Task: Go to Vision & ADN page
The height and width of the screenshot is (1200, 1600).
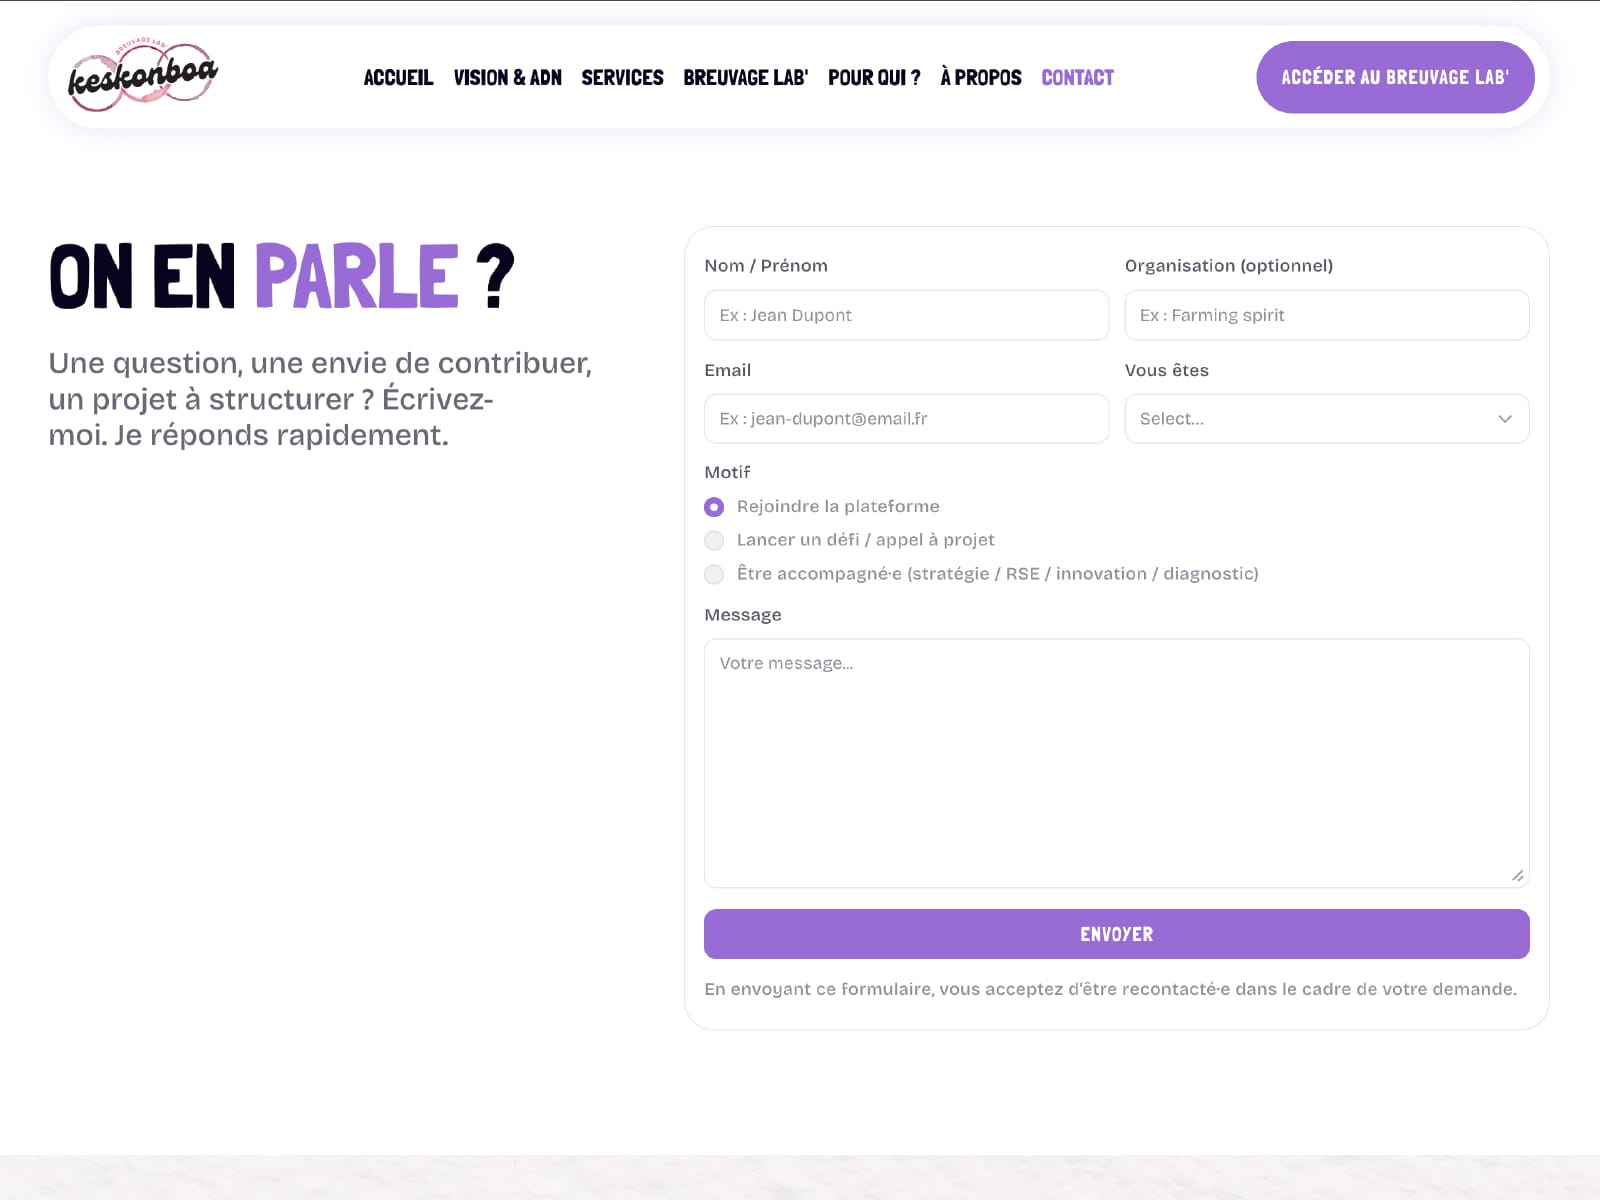Action: [507, 78]
